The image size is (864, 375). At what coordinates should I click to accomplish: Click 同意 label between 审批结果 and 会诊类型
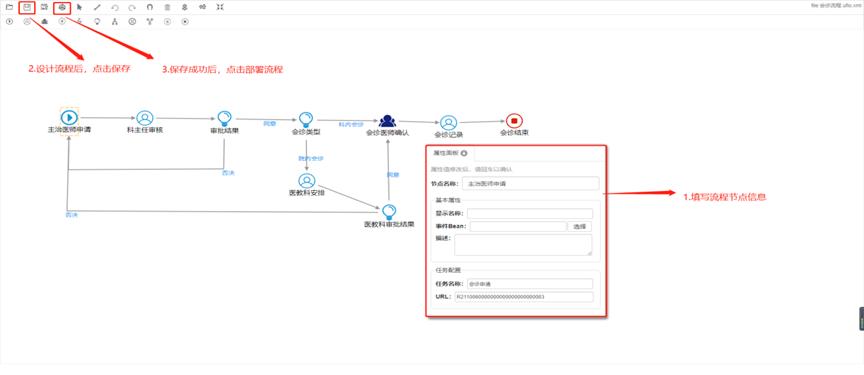click(x=269, y=123)
